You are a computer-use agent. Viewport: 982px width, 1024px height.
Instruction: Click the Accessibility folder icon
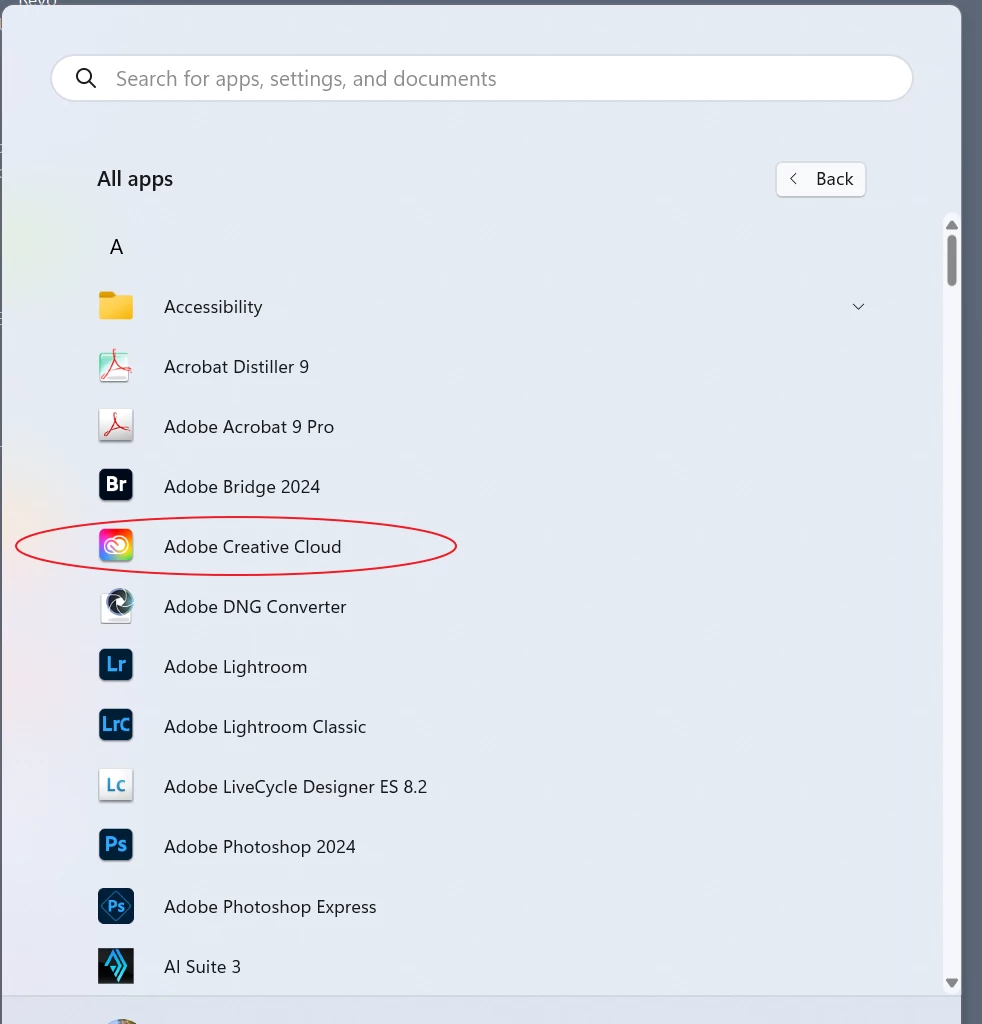tap(116, 306)
